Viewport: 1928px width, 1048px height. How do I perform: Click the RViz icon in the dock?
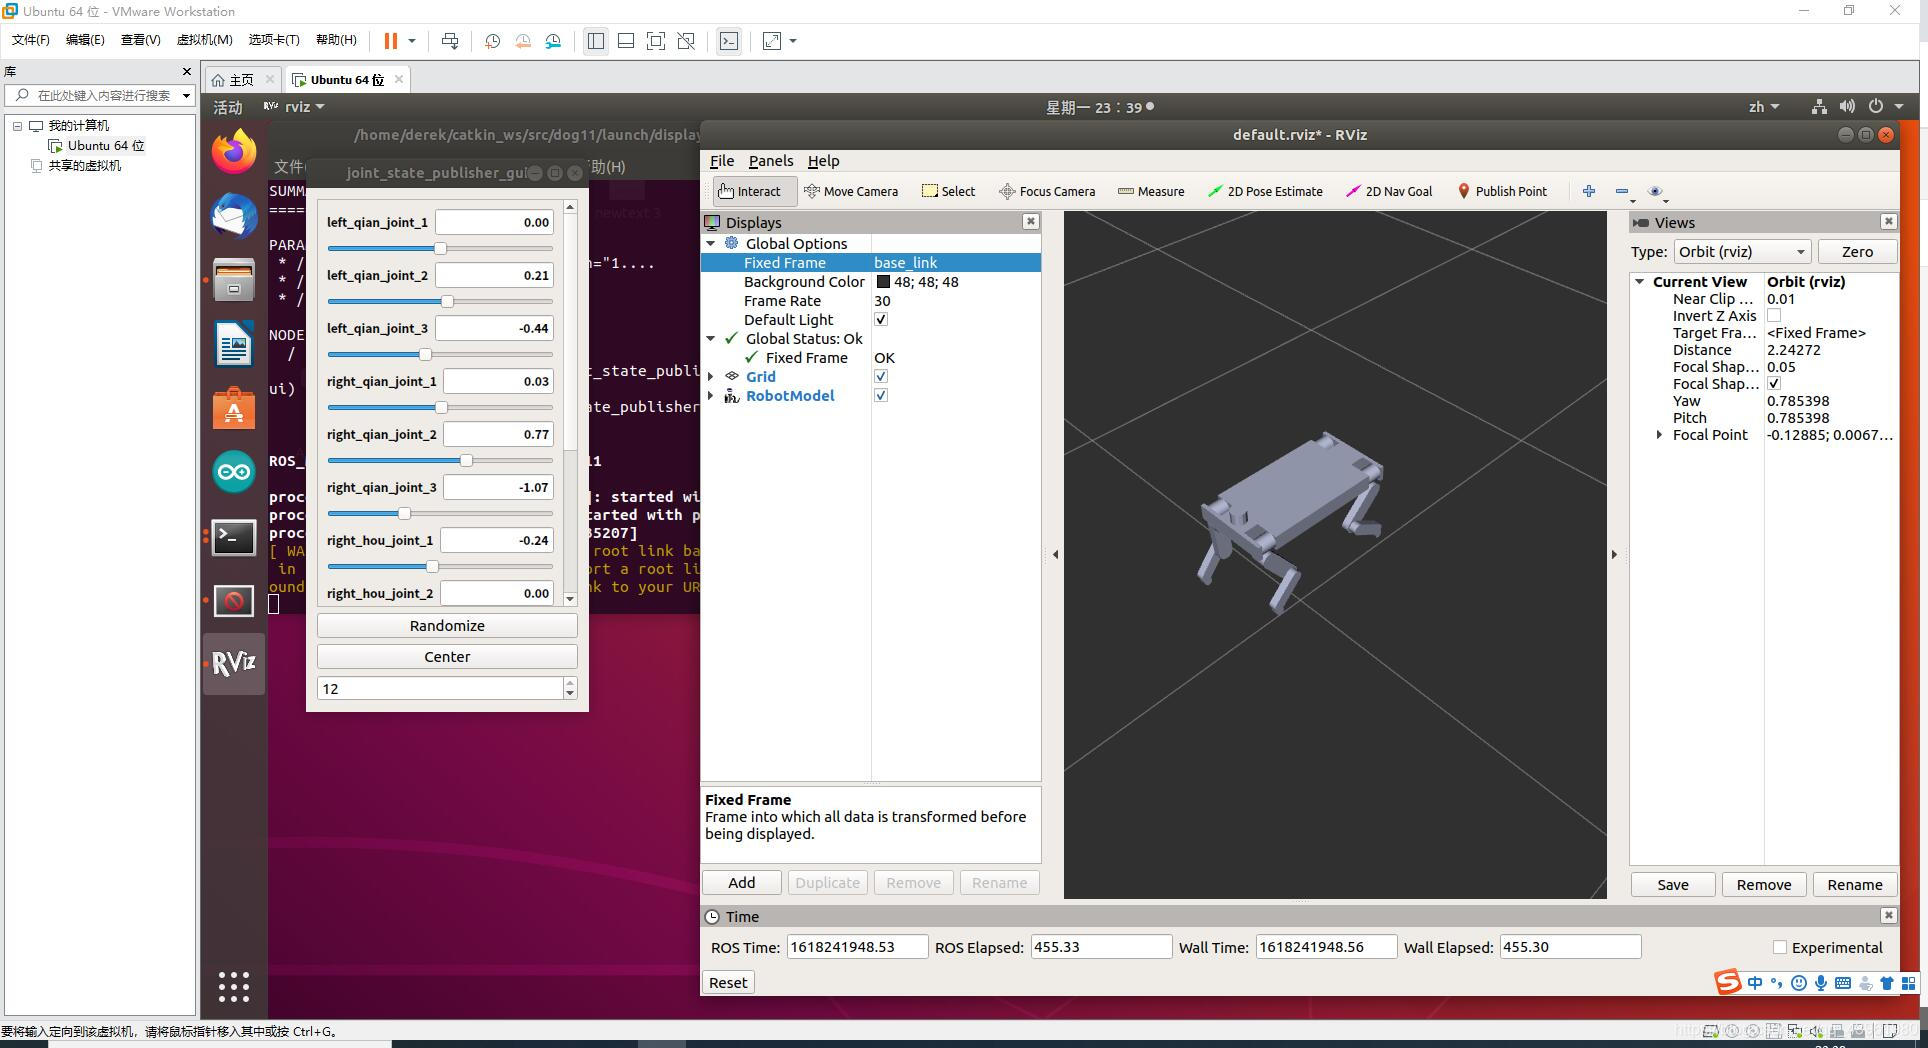(x=234, y=663)
